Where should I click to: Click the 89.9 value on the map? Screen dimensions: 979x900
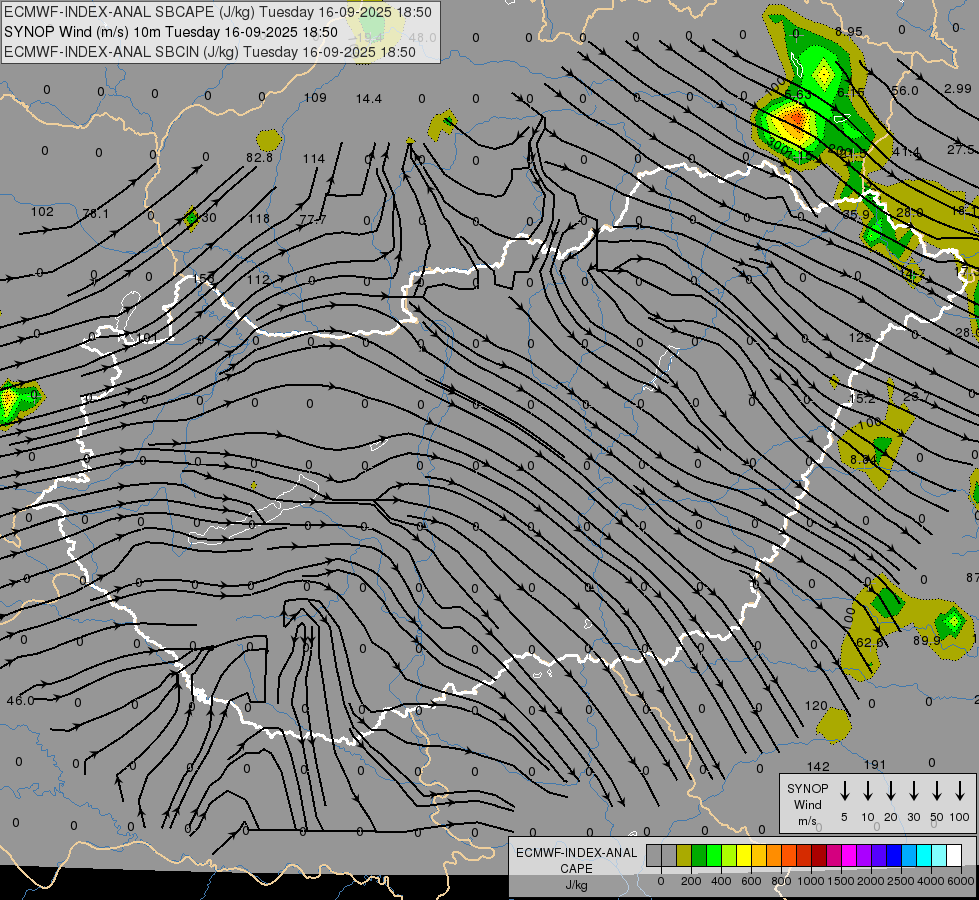[927, 640]
